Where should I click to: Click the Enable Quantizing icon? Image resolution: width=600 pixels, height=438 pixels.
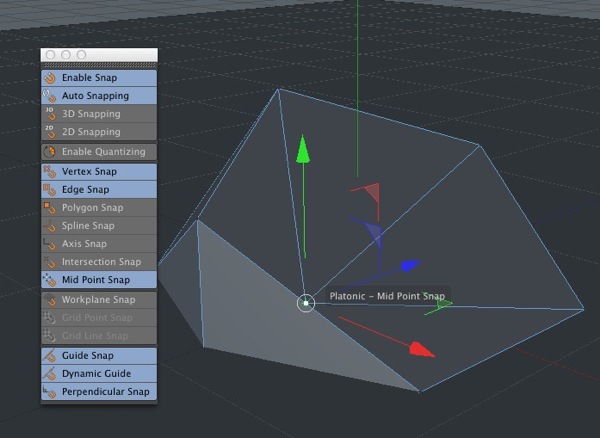pyautogui.click(x=50, y=152)
